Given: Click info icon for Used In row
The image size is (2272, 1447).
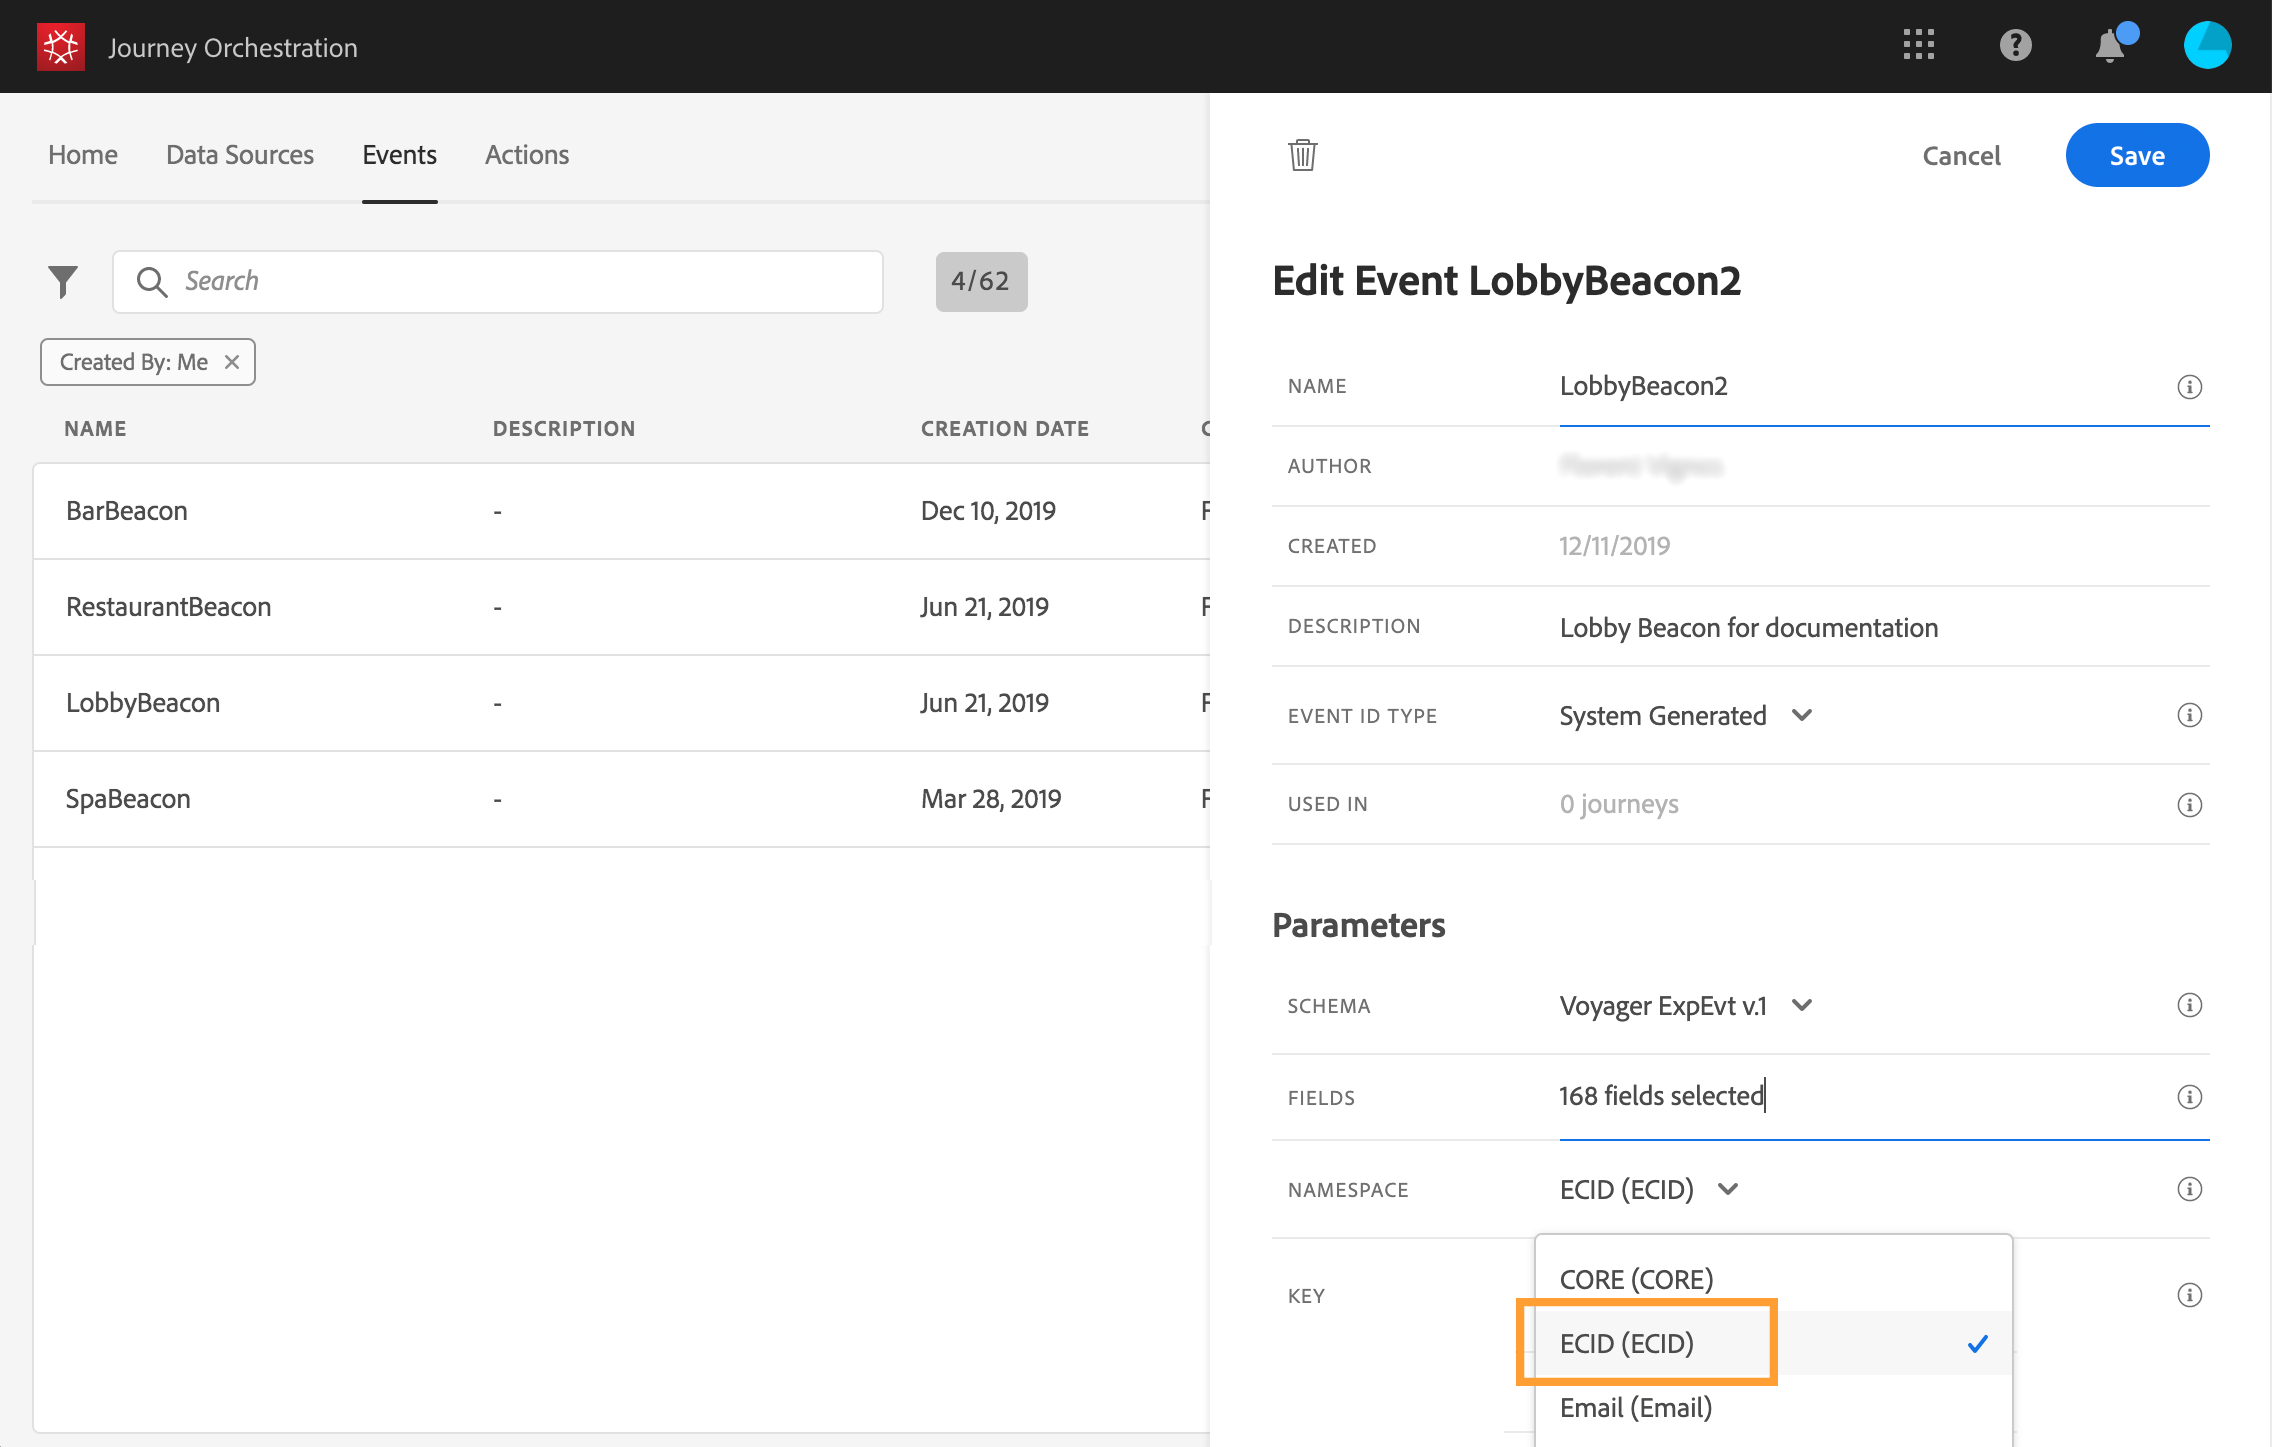Looking at the screenshot, I should click(2189, 805).
